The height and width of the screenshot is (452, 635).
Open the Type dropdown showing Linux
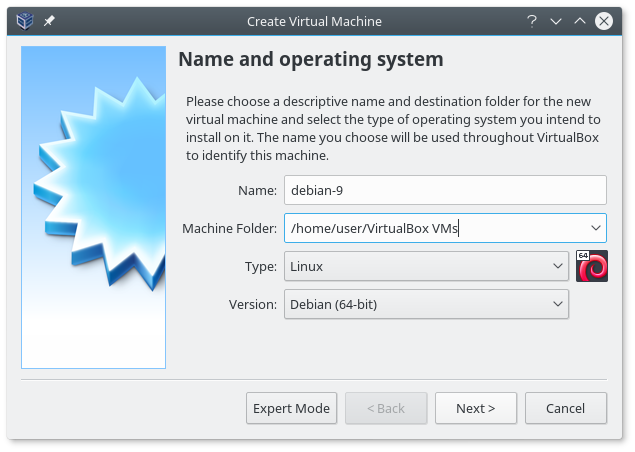(427, 266)
